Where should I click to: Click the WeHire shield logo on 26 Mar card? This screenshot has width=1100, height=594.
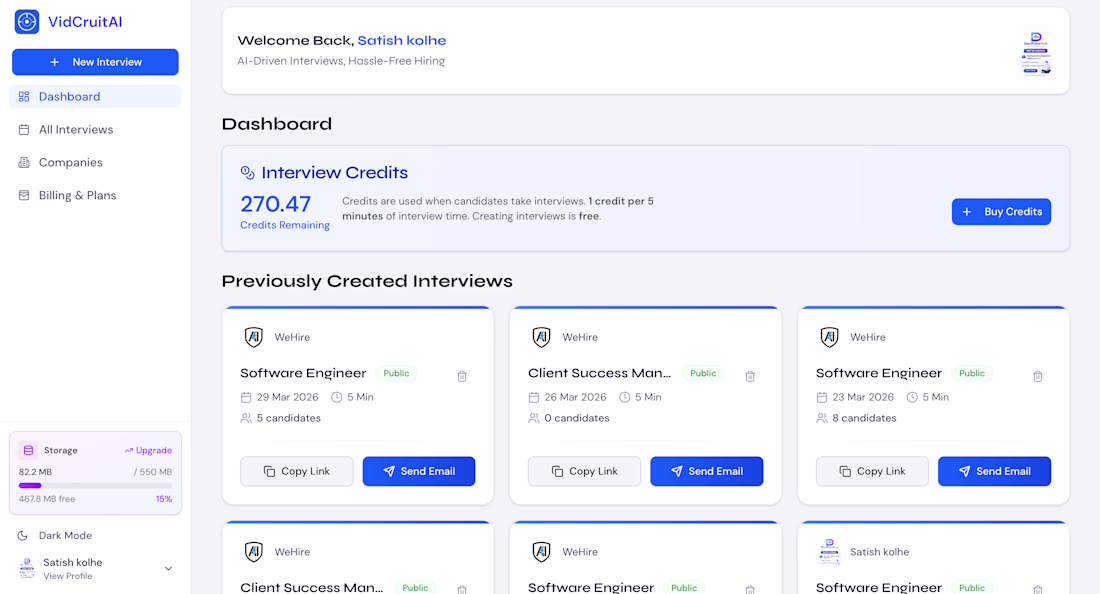pyautogui.click(x=542, y=337)
